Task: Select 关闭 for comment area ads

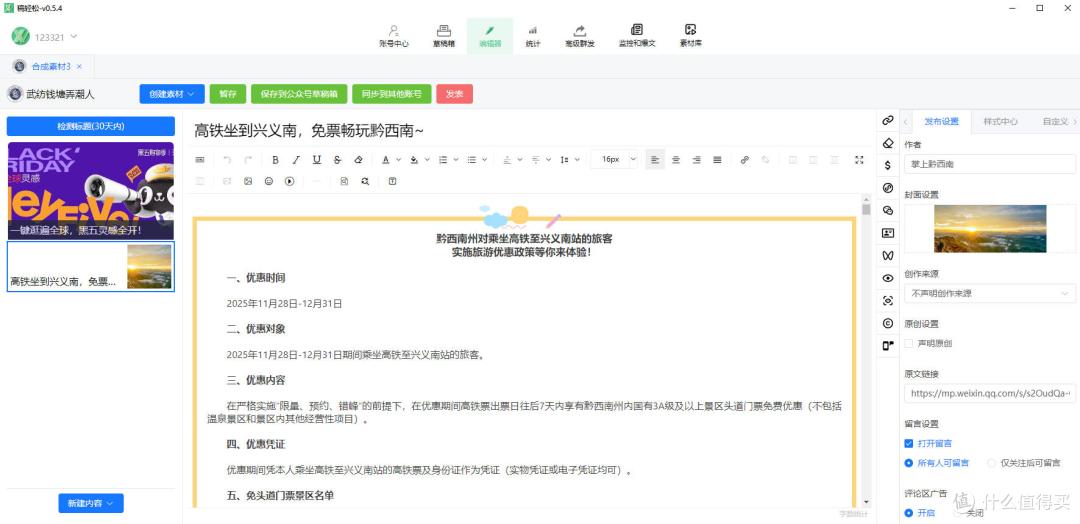Action: pyautogui.click(x=957, y=513)
